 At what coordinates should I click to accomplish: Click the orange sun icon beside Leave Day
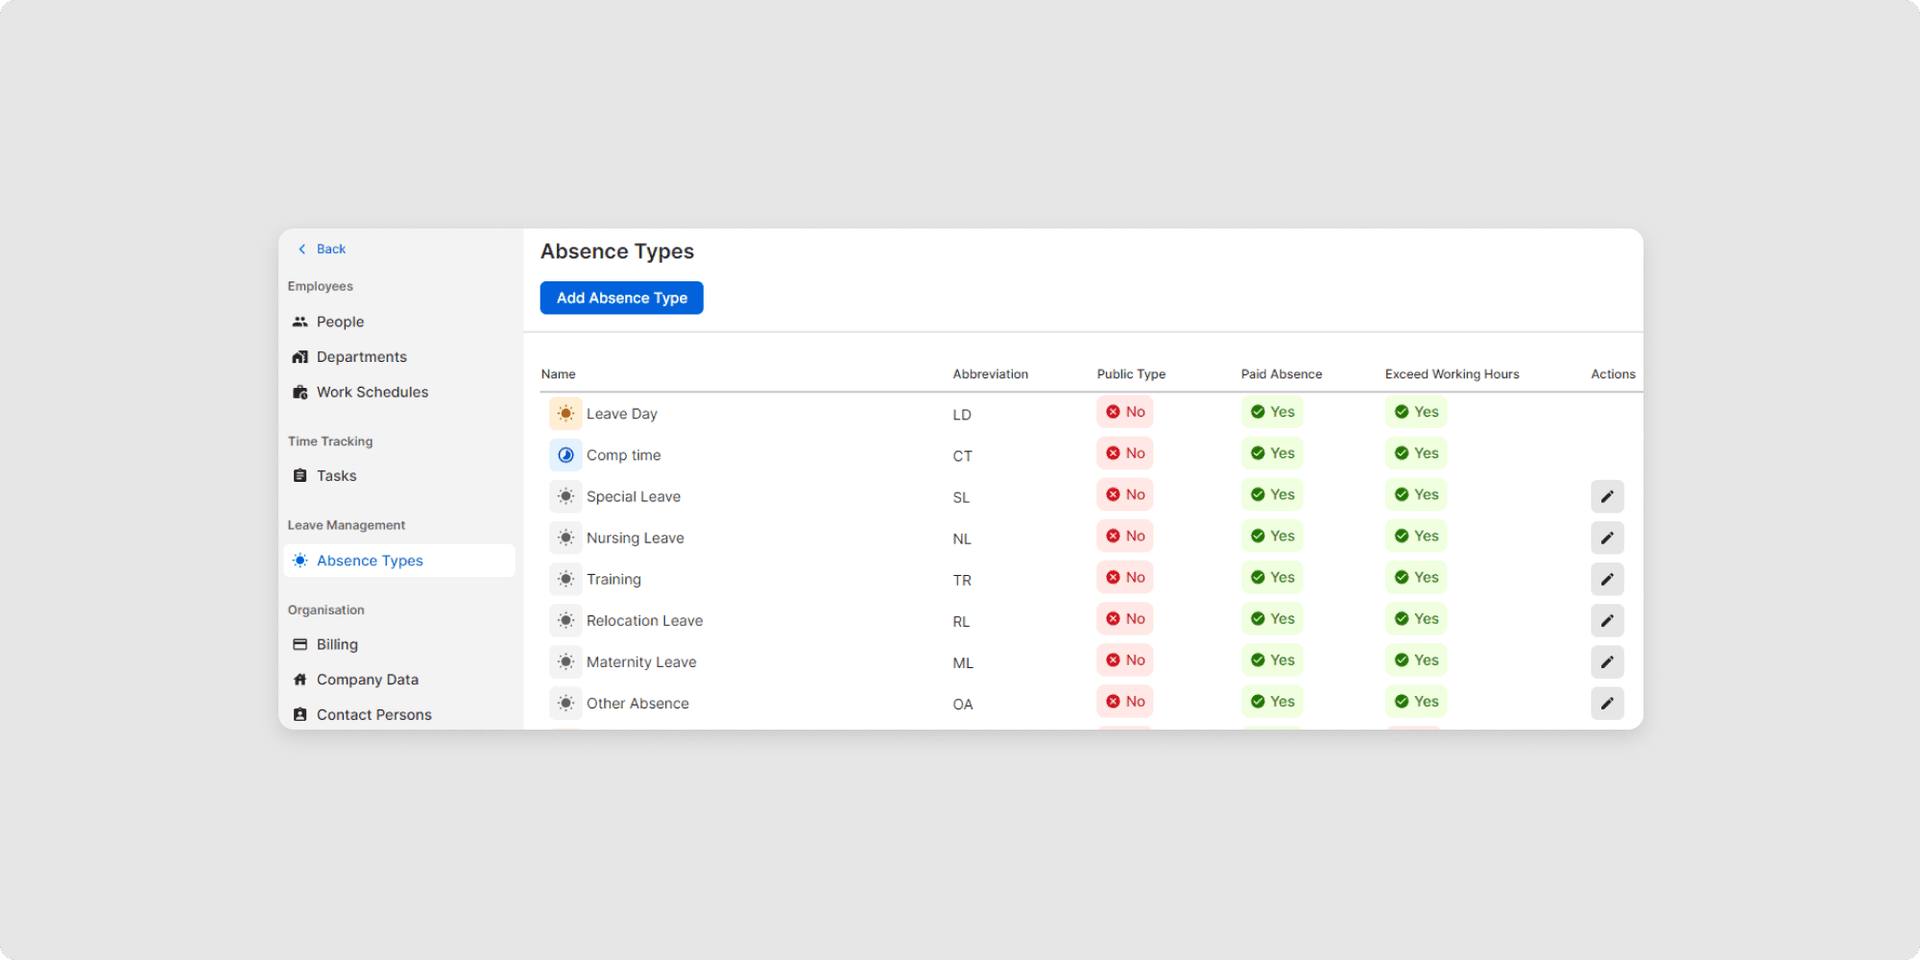(565, 414)
